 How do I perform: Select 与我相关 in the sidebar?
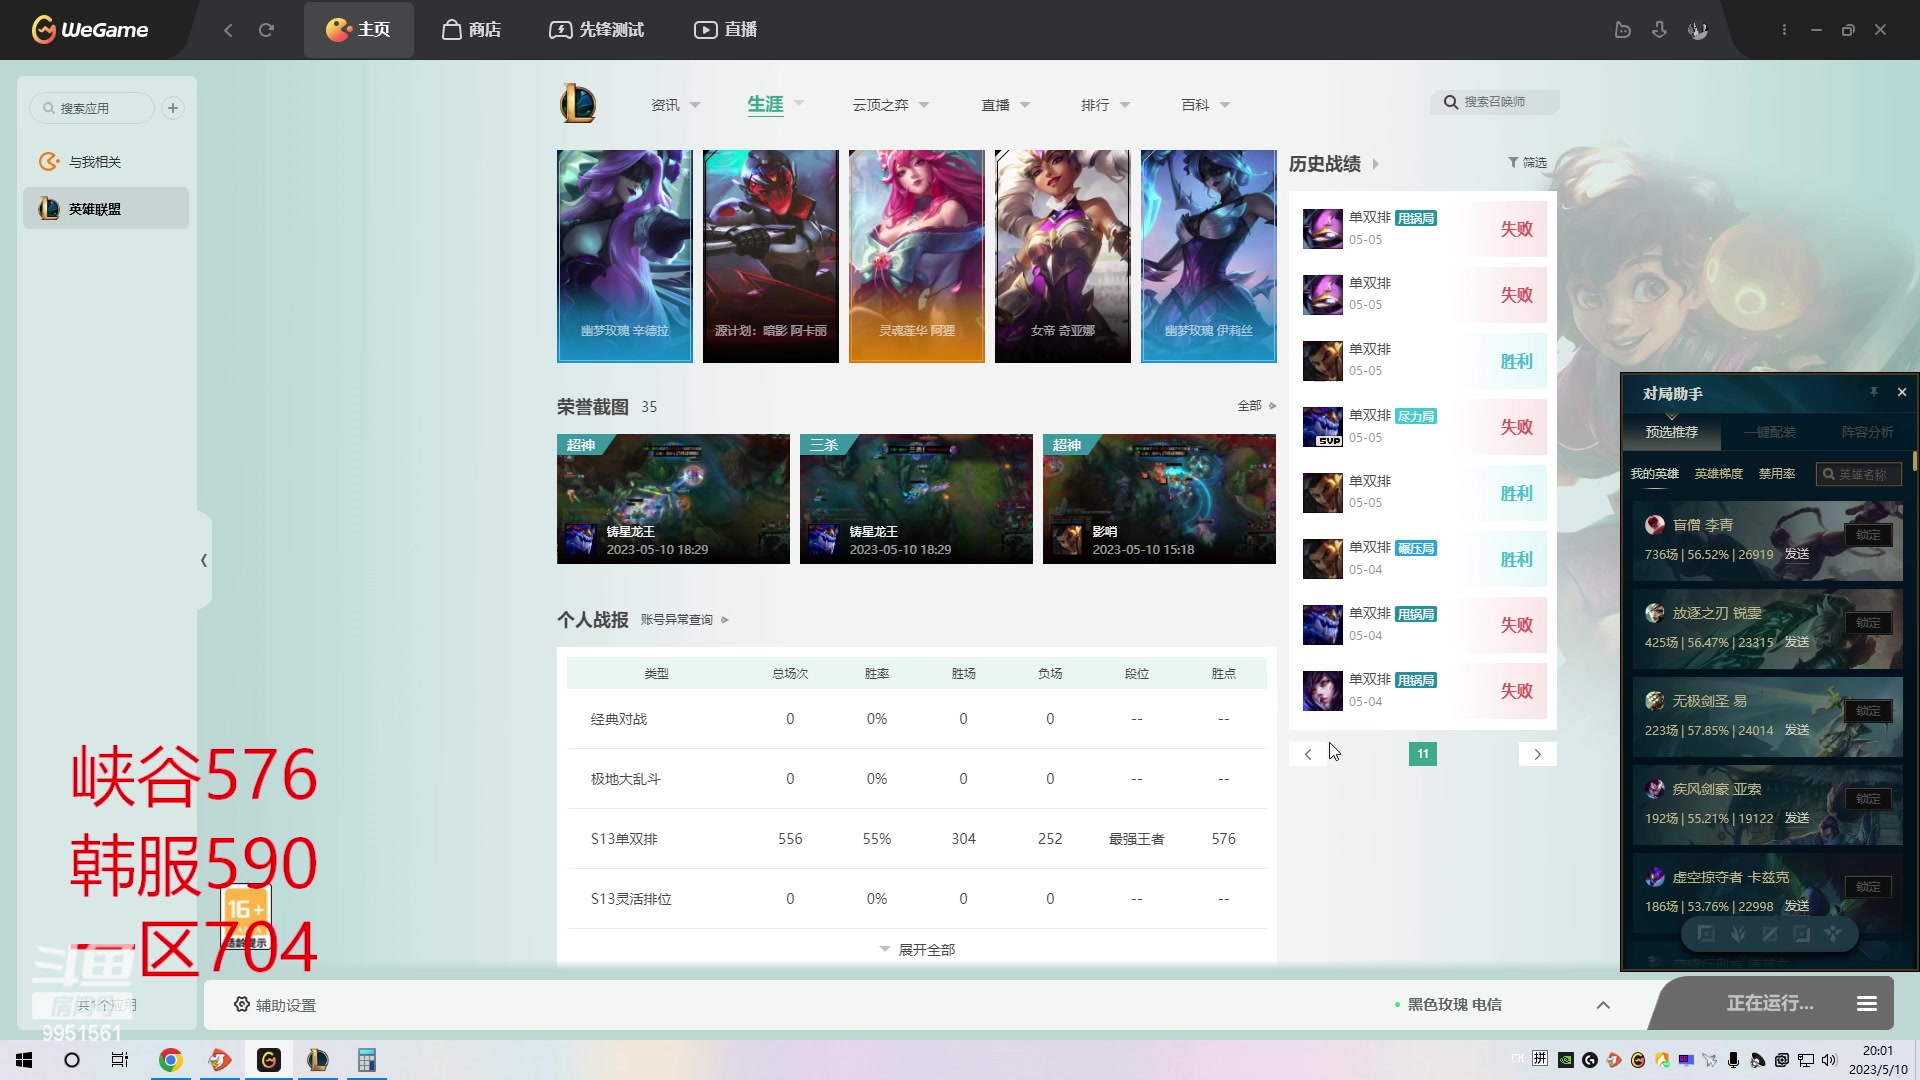coord(106,162)
